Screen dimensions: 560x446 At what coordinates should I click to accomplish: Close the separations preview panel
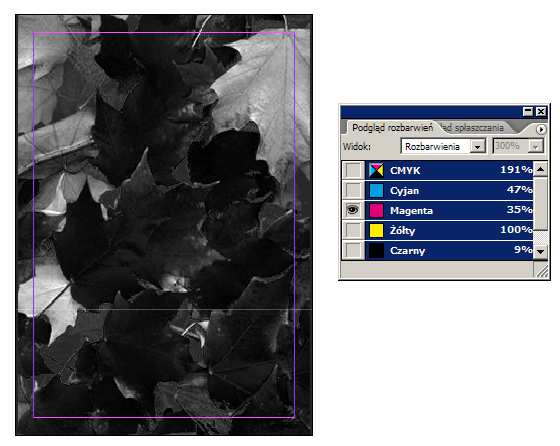(x=541, y=111)
